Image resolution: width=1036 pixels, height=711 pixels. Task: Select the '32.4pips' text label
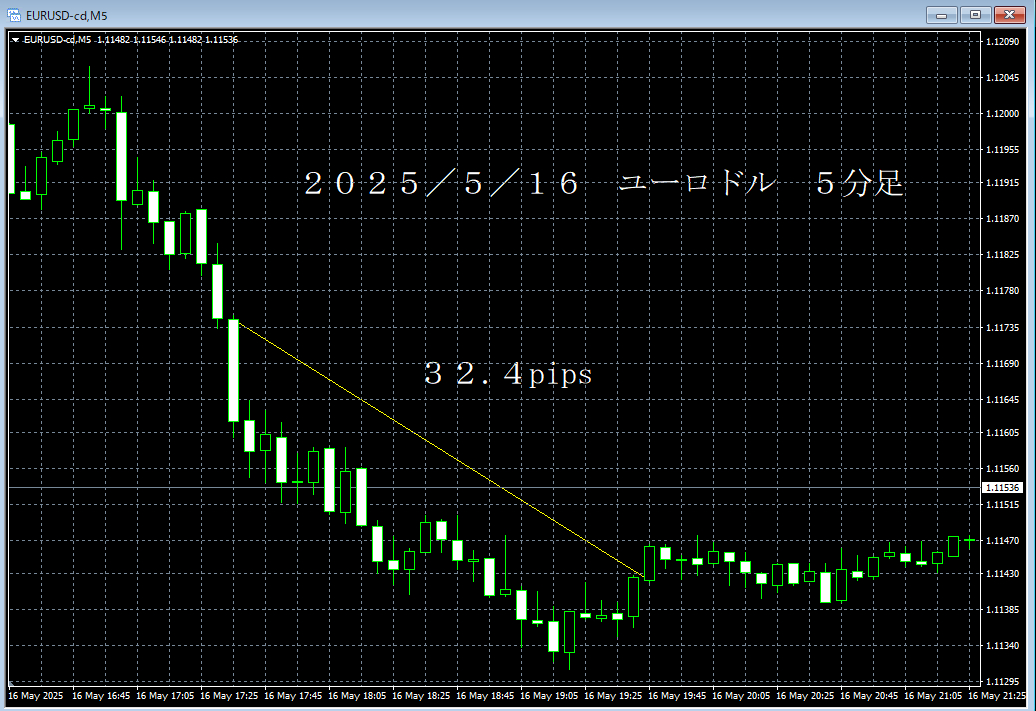508,374
